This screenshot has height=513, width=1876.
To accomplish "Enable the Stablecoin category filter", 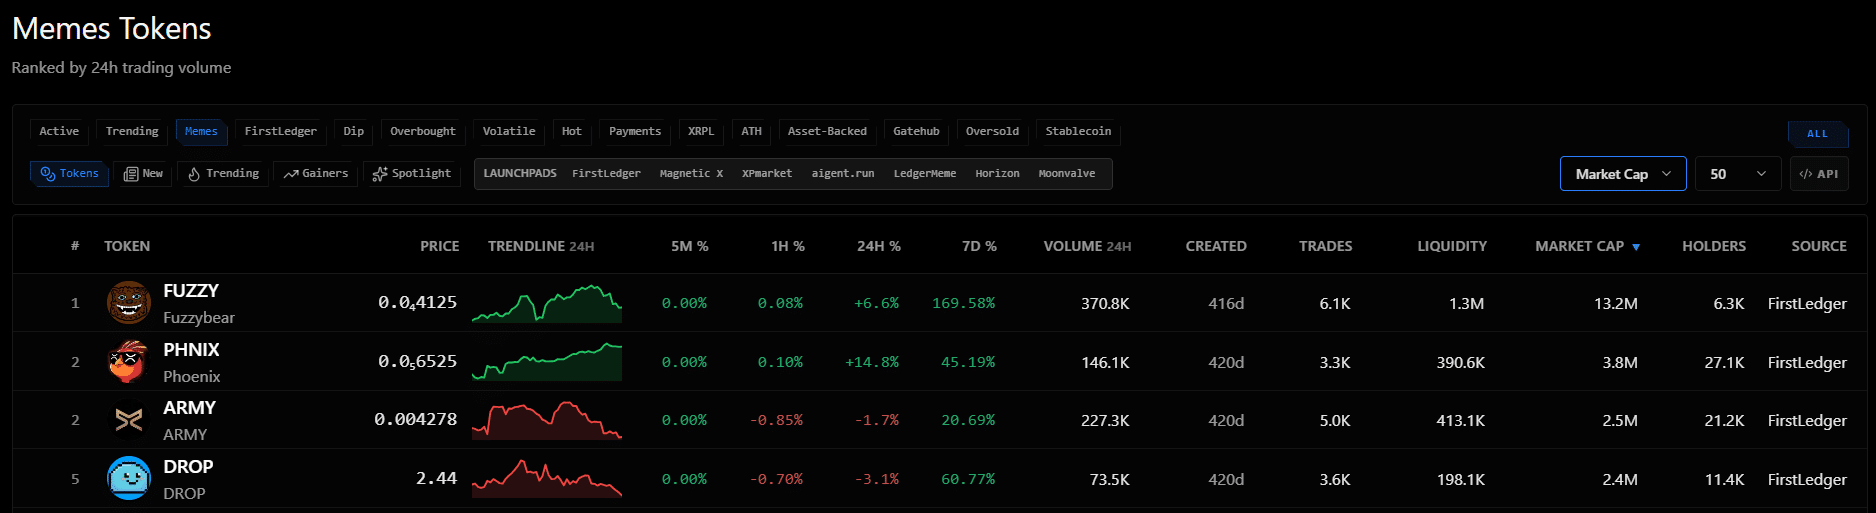I will pyautogui.click(x=1078, y=131).
